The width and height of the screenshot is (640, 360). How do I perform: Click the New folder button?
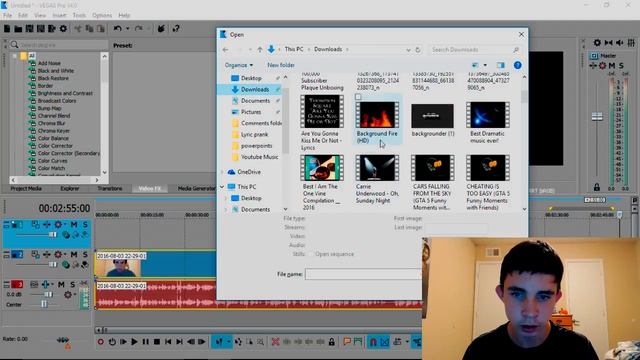(281, 65)
